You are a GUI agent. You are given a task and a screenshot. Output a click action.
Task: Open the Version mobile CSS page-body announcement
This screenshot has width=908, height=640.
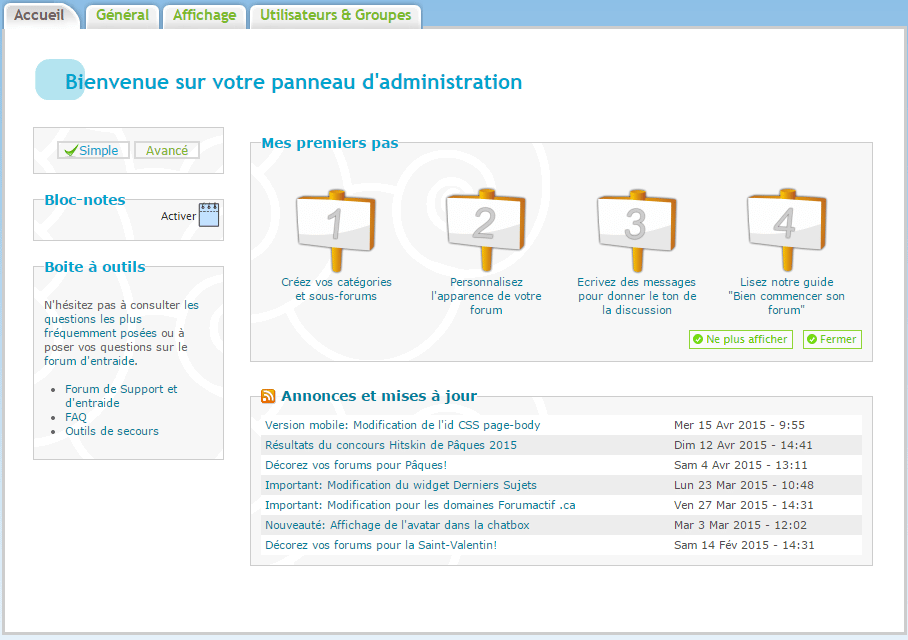(x=402, y=425)
